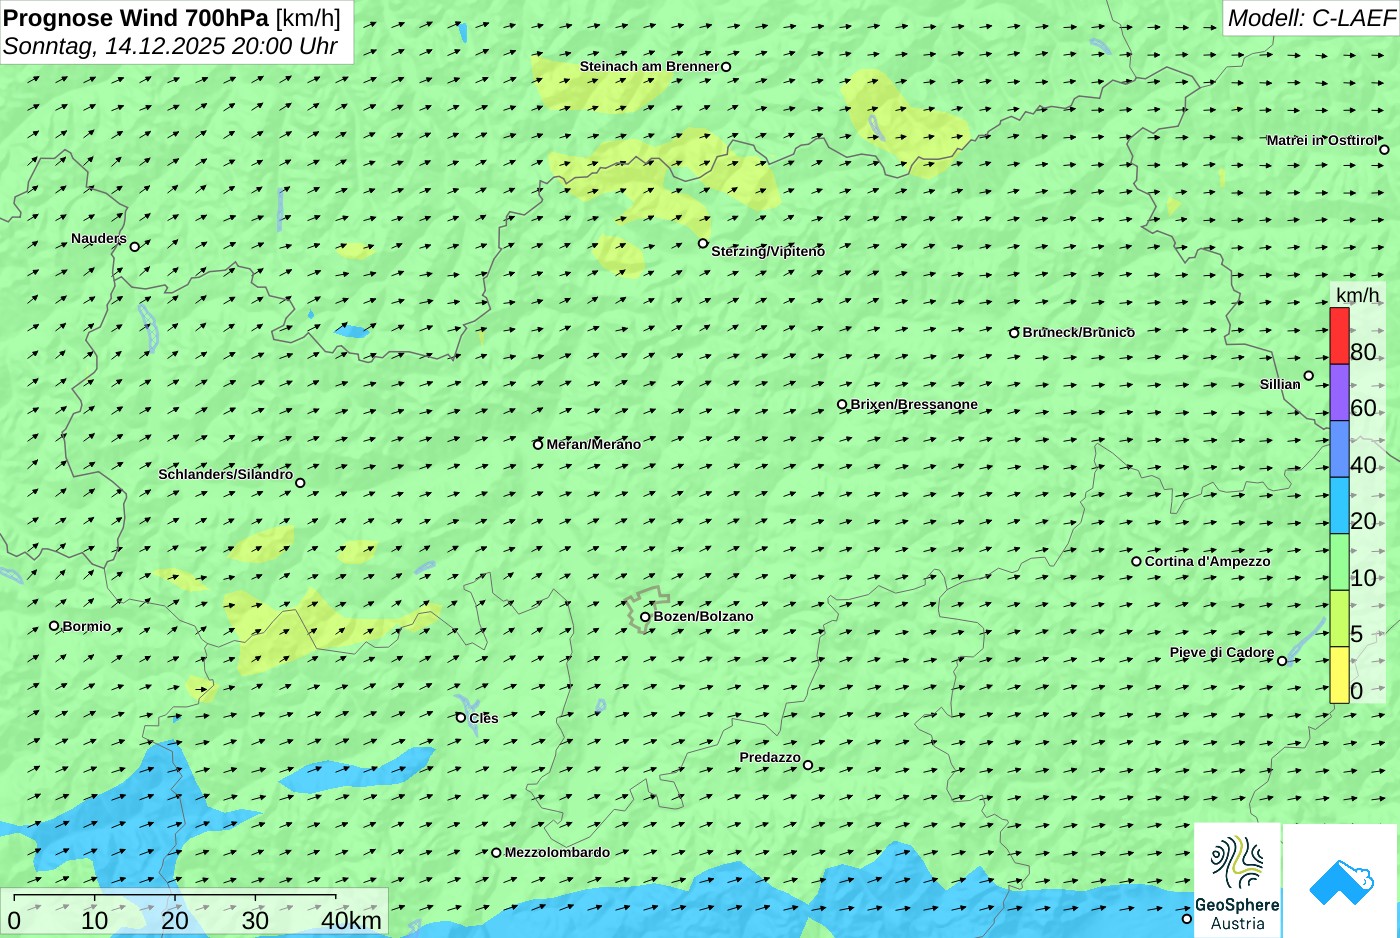Image resolution: width=1400 pixels, height=938 pixels.
Task: Click the Pieve di Cadore city marker
Action: coord(1282,660)
